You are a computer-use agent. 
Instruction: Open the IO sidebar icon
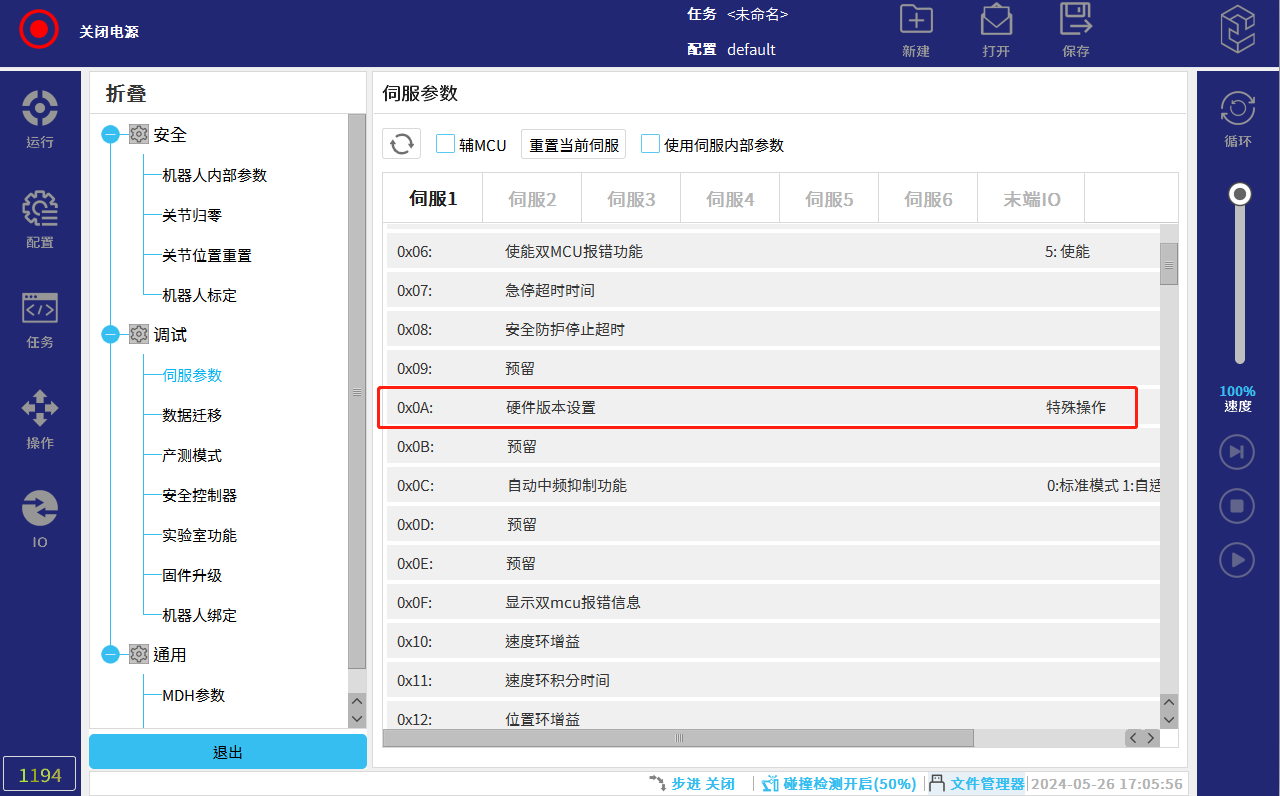pos(40,508)
